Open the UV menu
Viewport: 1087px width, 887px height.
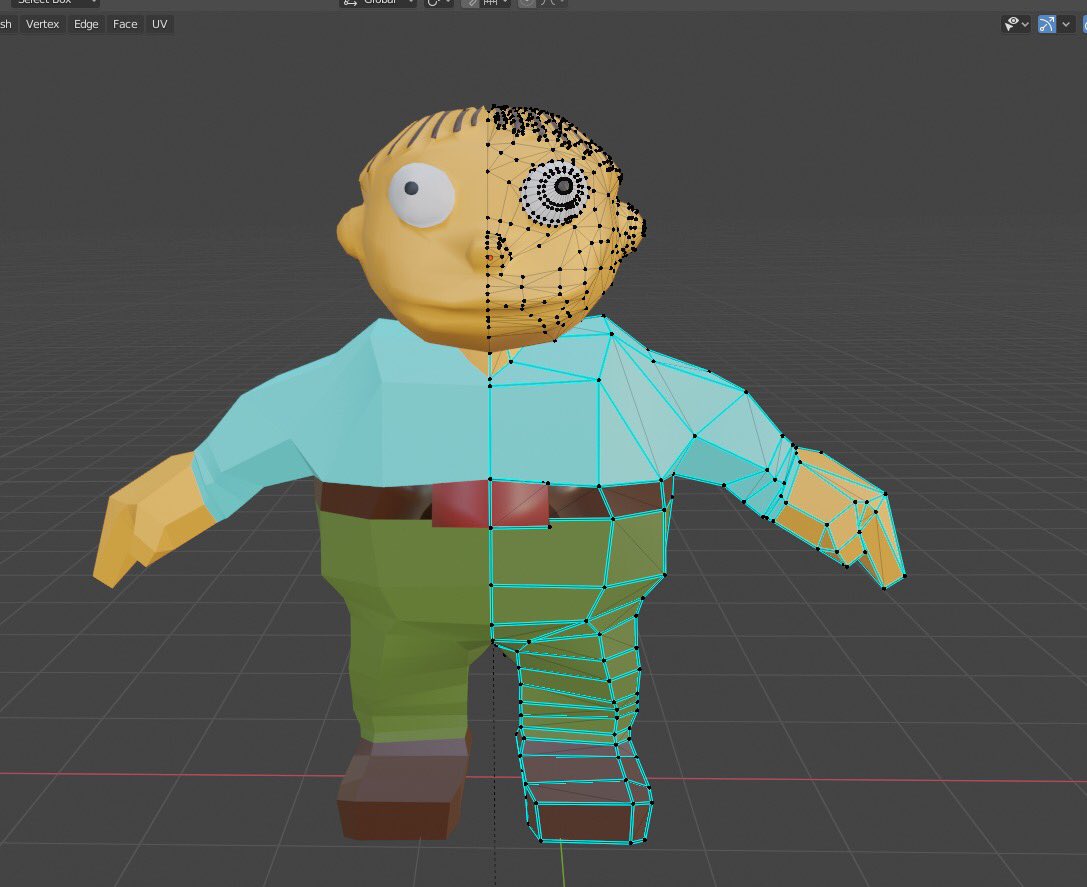(159, 24)
